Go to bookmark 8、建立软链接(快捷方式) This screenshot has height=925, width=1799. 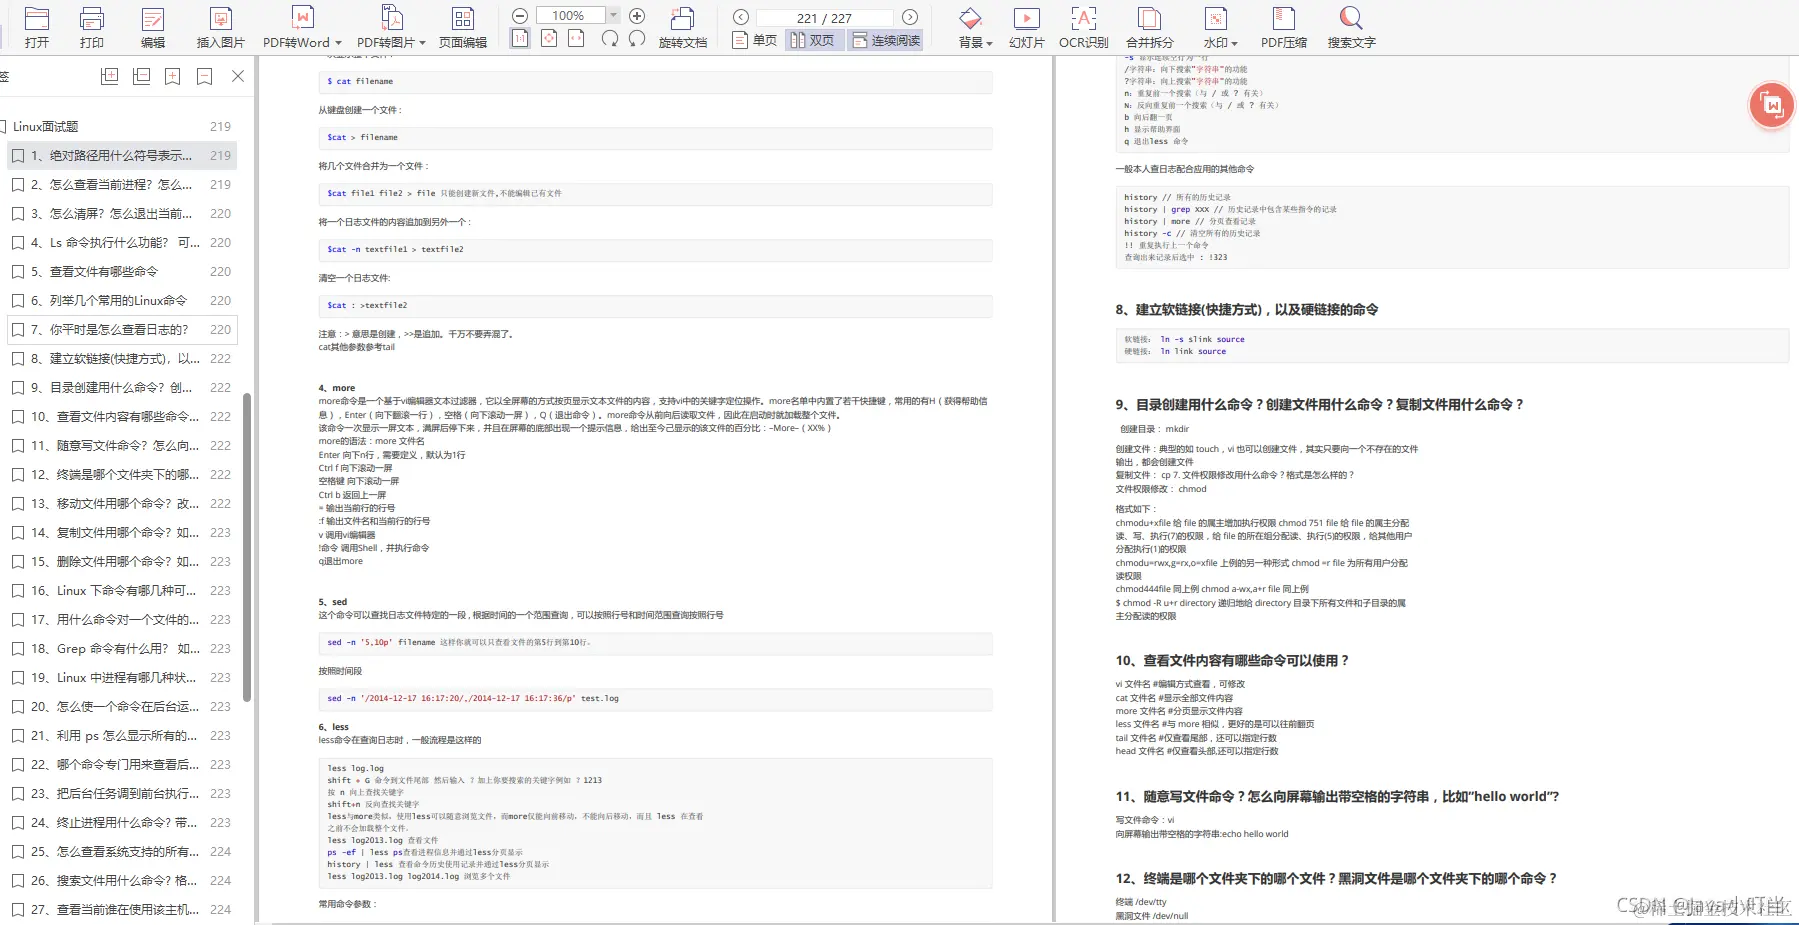click(122, 358)
